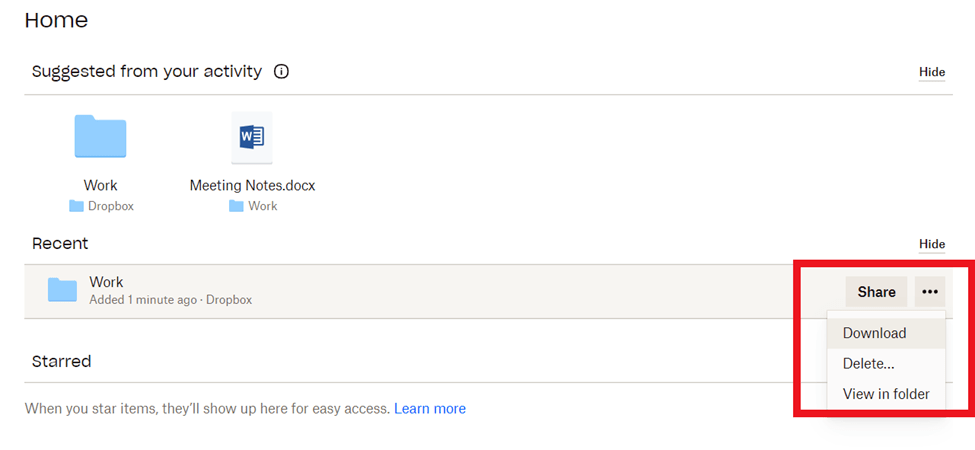This screenshot has height=450, width=975.
Task: Click the Work folder icon in Recent
Action: click(62, 290)
